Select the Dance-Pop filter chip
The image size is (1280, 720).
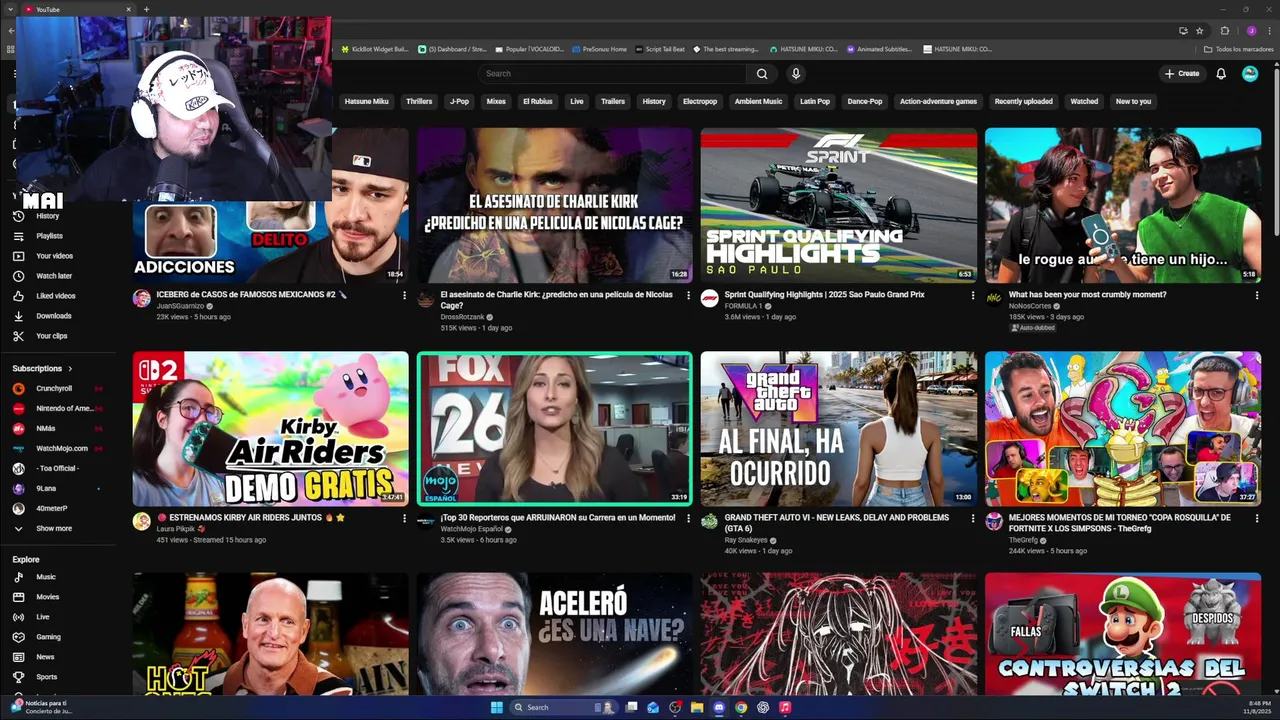coord(865,101)
